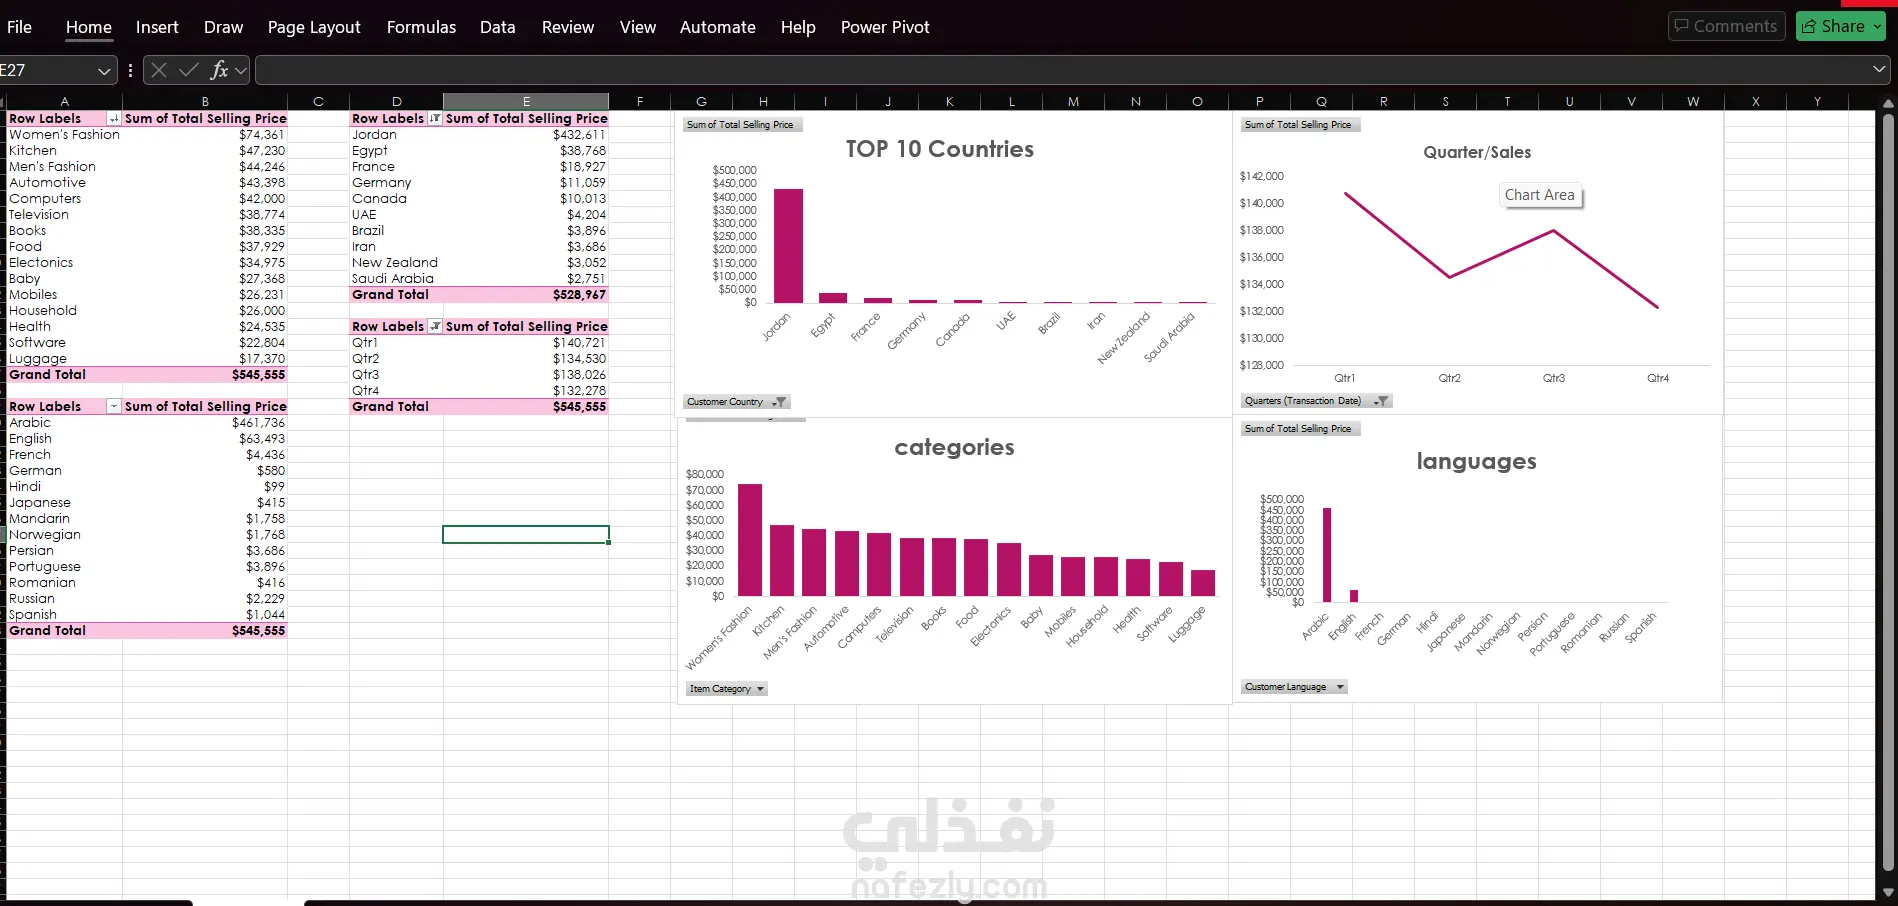
Task: Switch to the Formulas tab
Action: pyautogui.click(x=421, y=27)
